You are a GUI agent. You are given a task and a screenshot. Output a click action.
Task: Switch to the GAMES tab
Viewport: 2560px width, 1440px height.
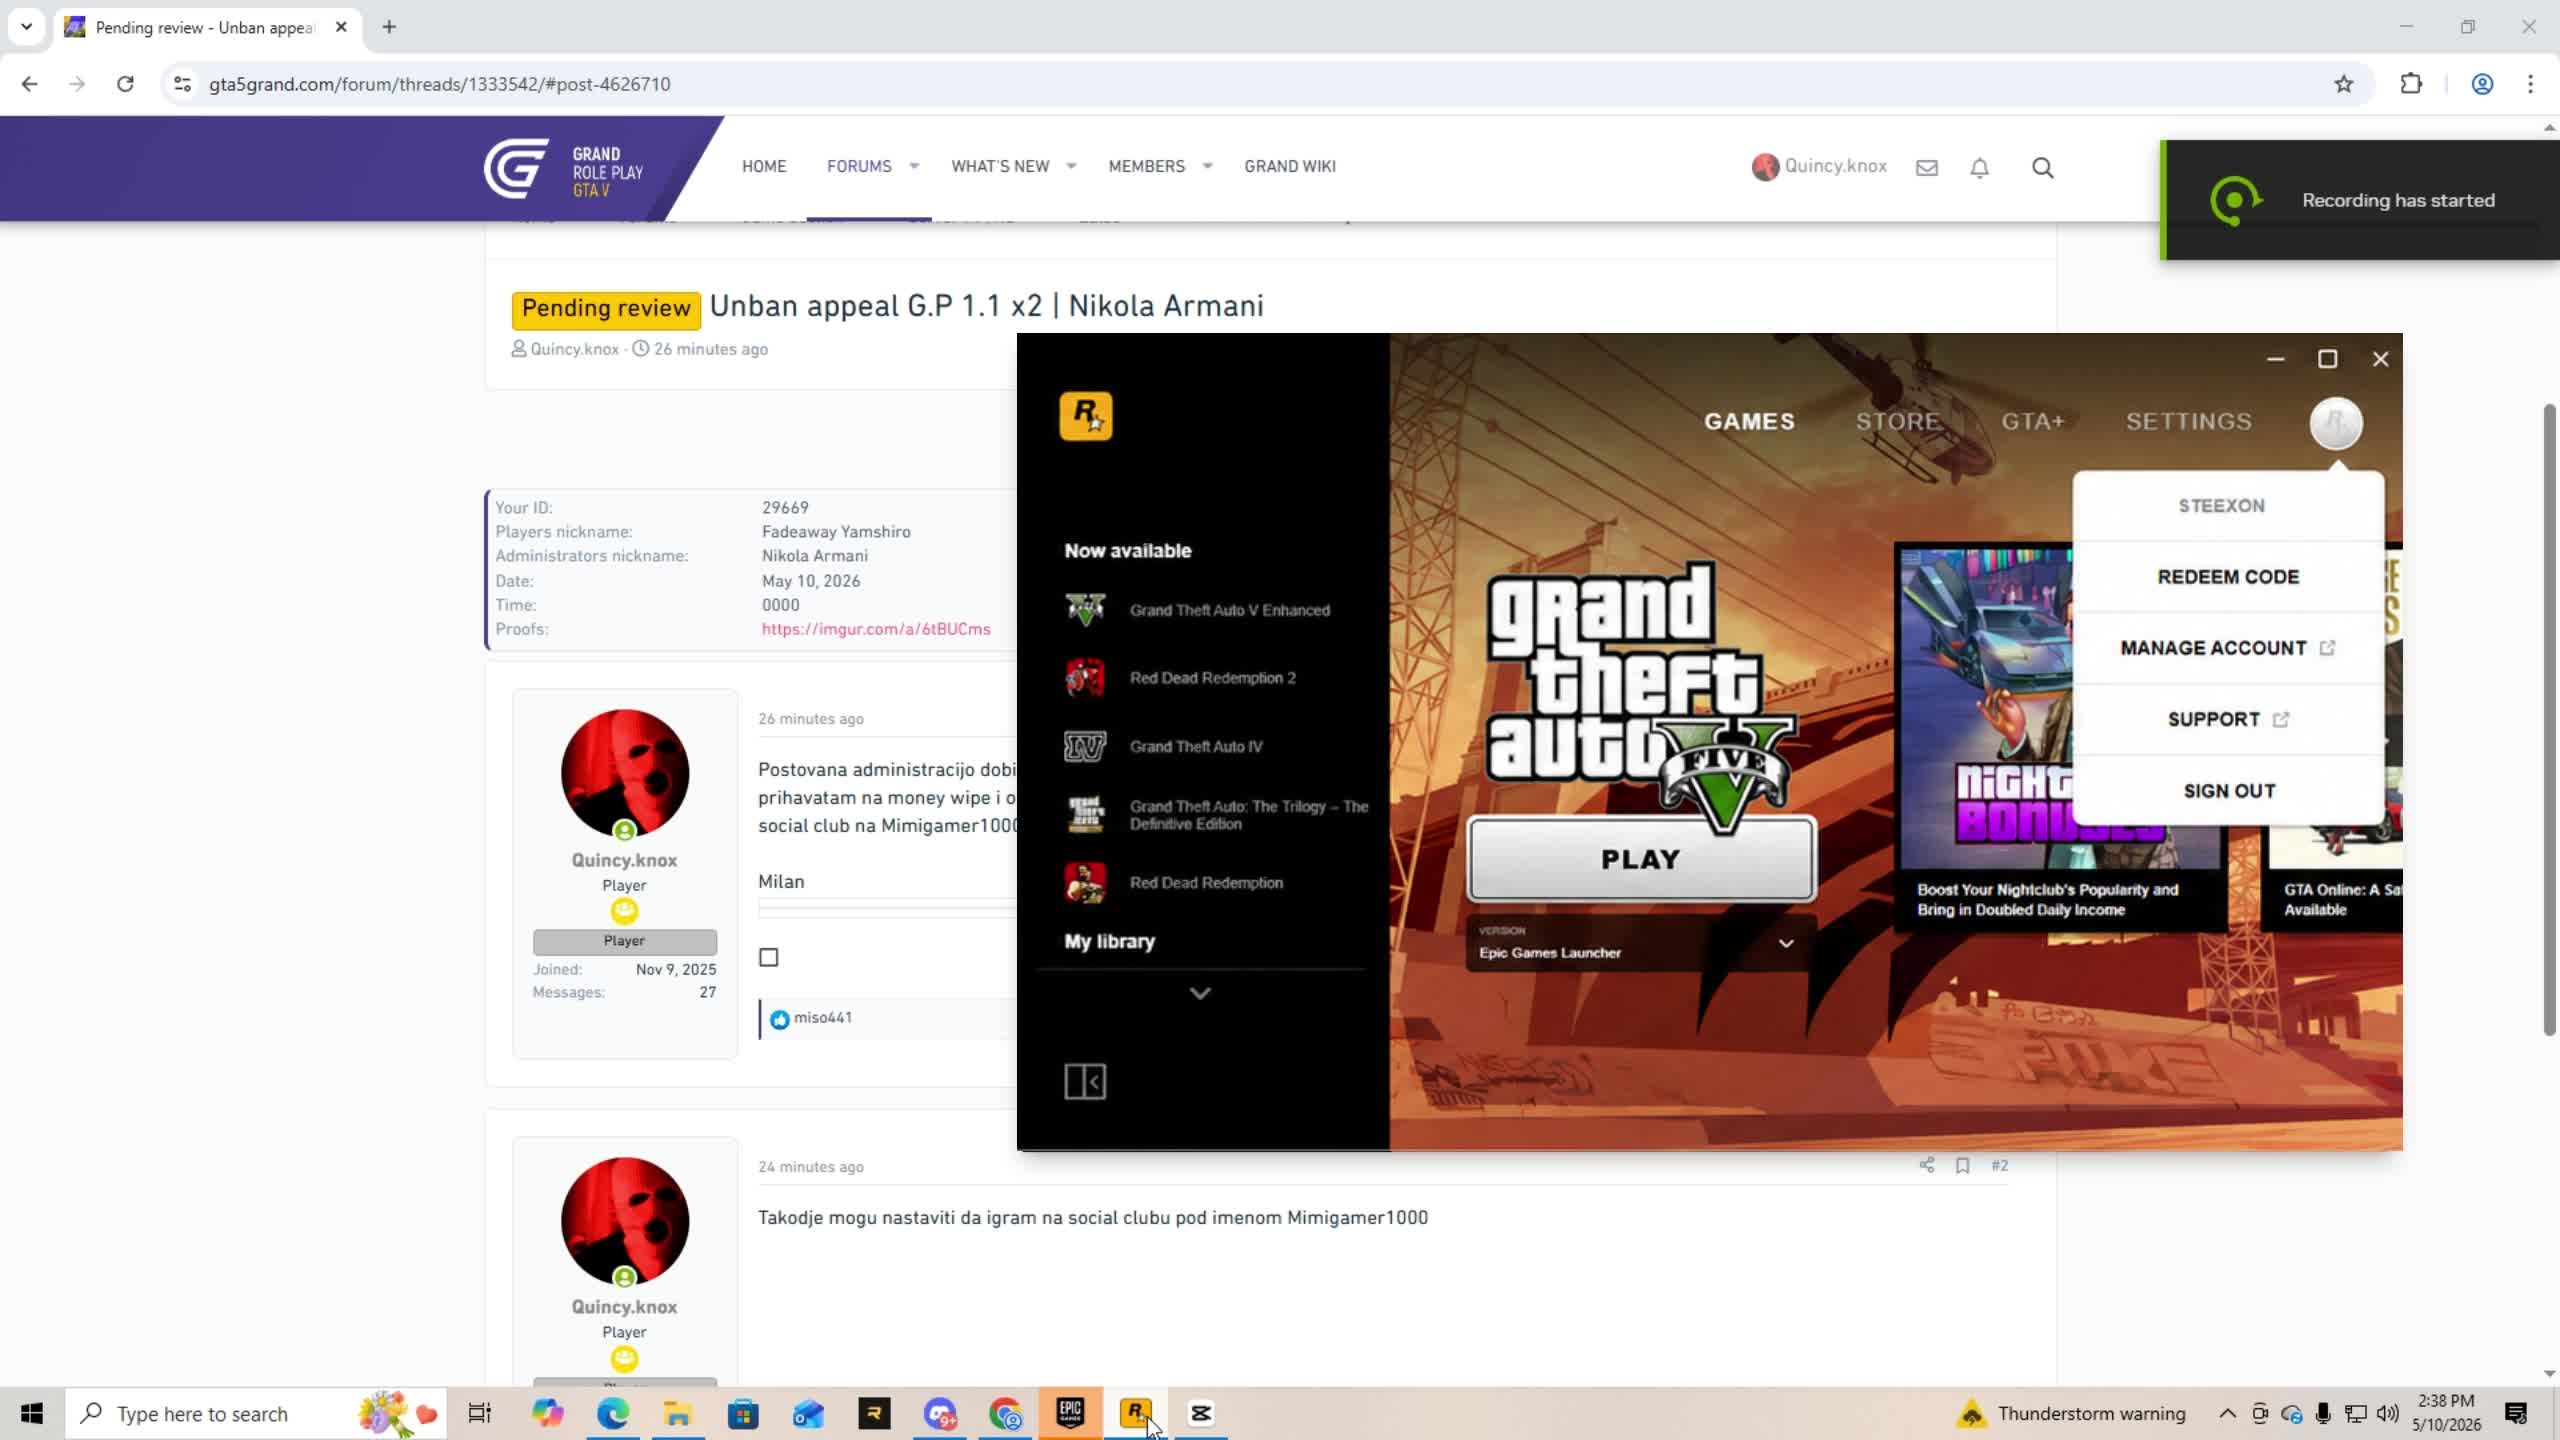(x=1749, y=422)
